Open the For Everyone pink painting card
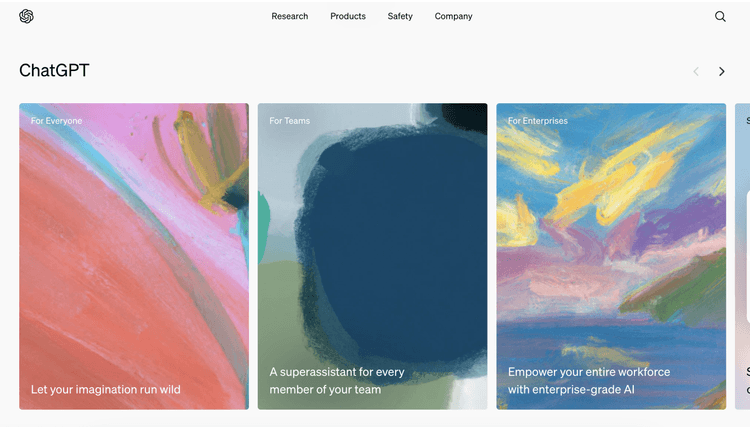 click(x=134, y=256)
